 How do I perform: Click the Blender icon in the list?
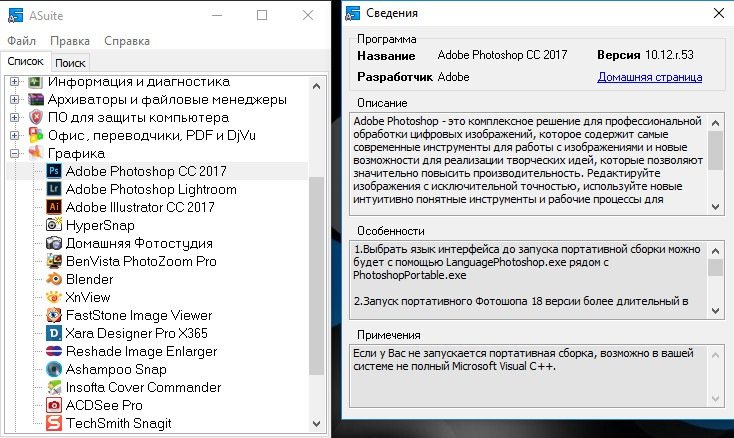[54, 279]
